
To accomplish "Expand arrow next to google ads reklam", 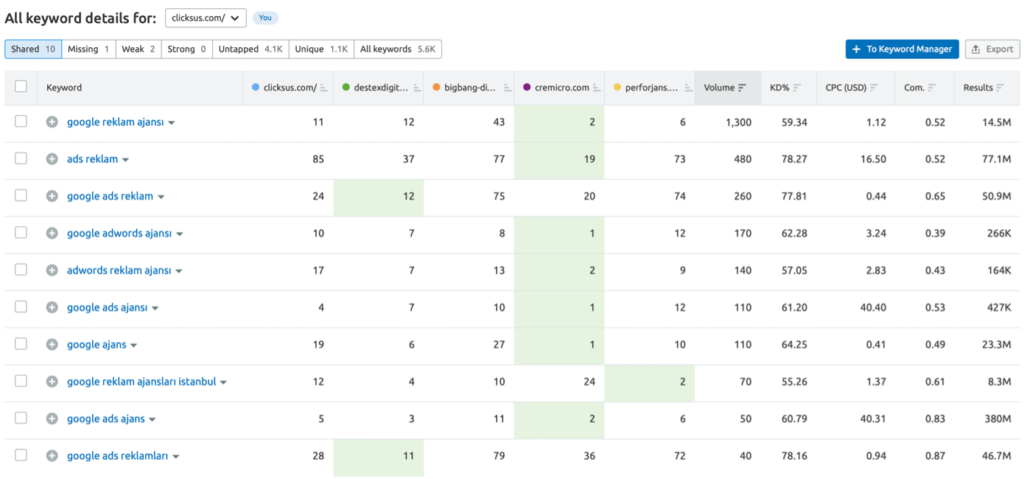I will [161, 197].
